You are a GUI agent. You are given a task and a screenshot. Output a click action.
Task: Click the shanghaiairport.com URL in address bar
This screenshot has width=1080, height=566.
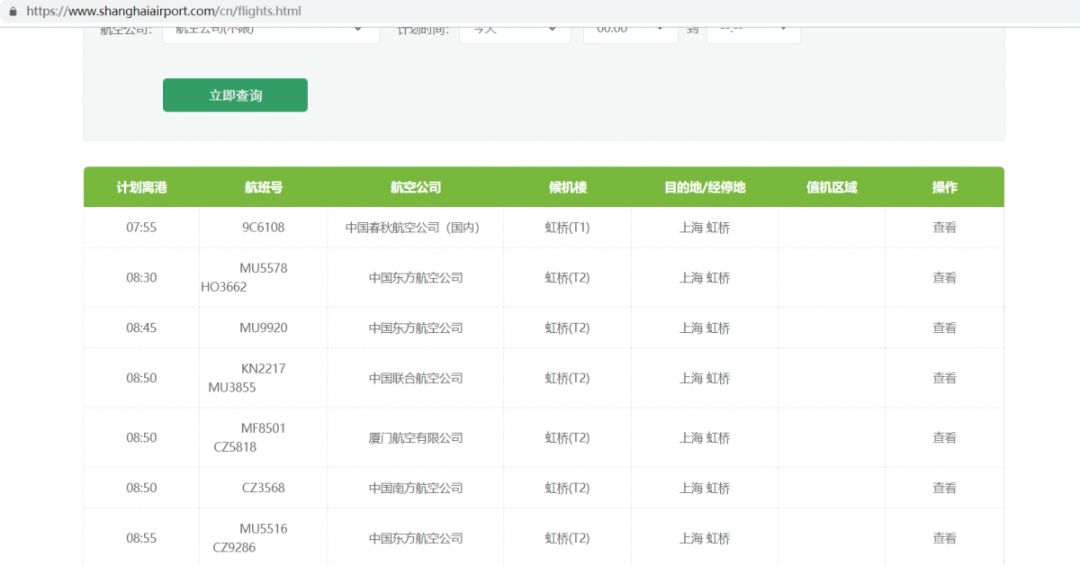(164, 11)
